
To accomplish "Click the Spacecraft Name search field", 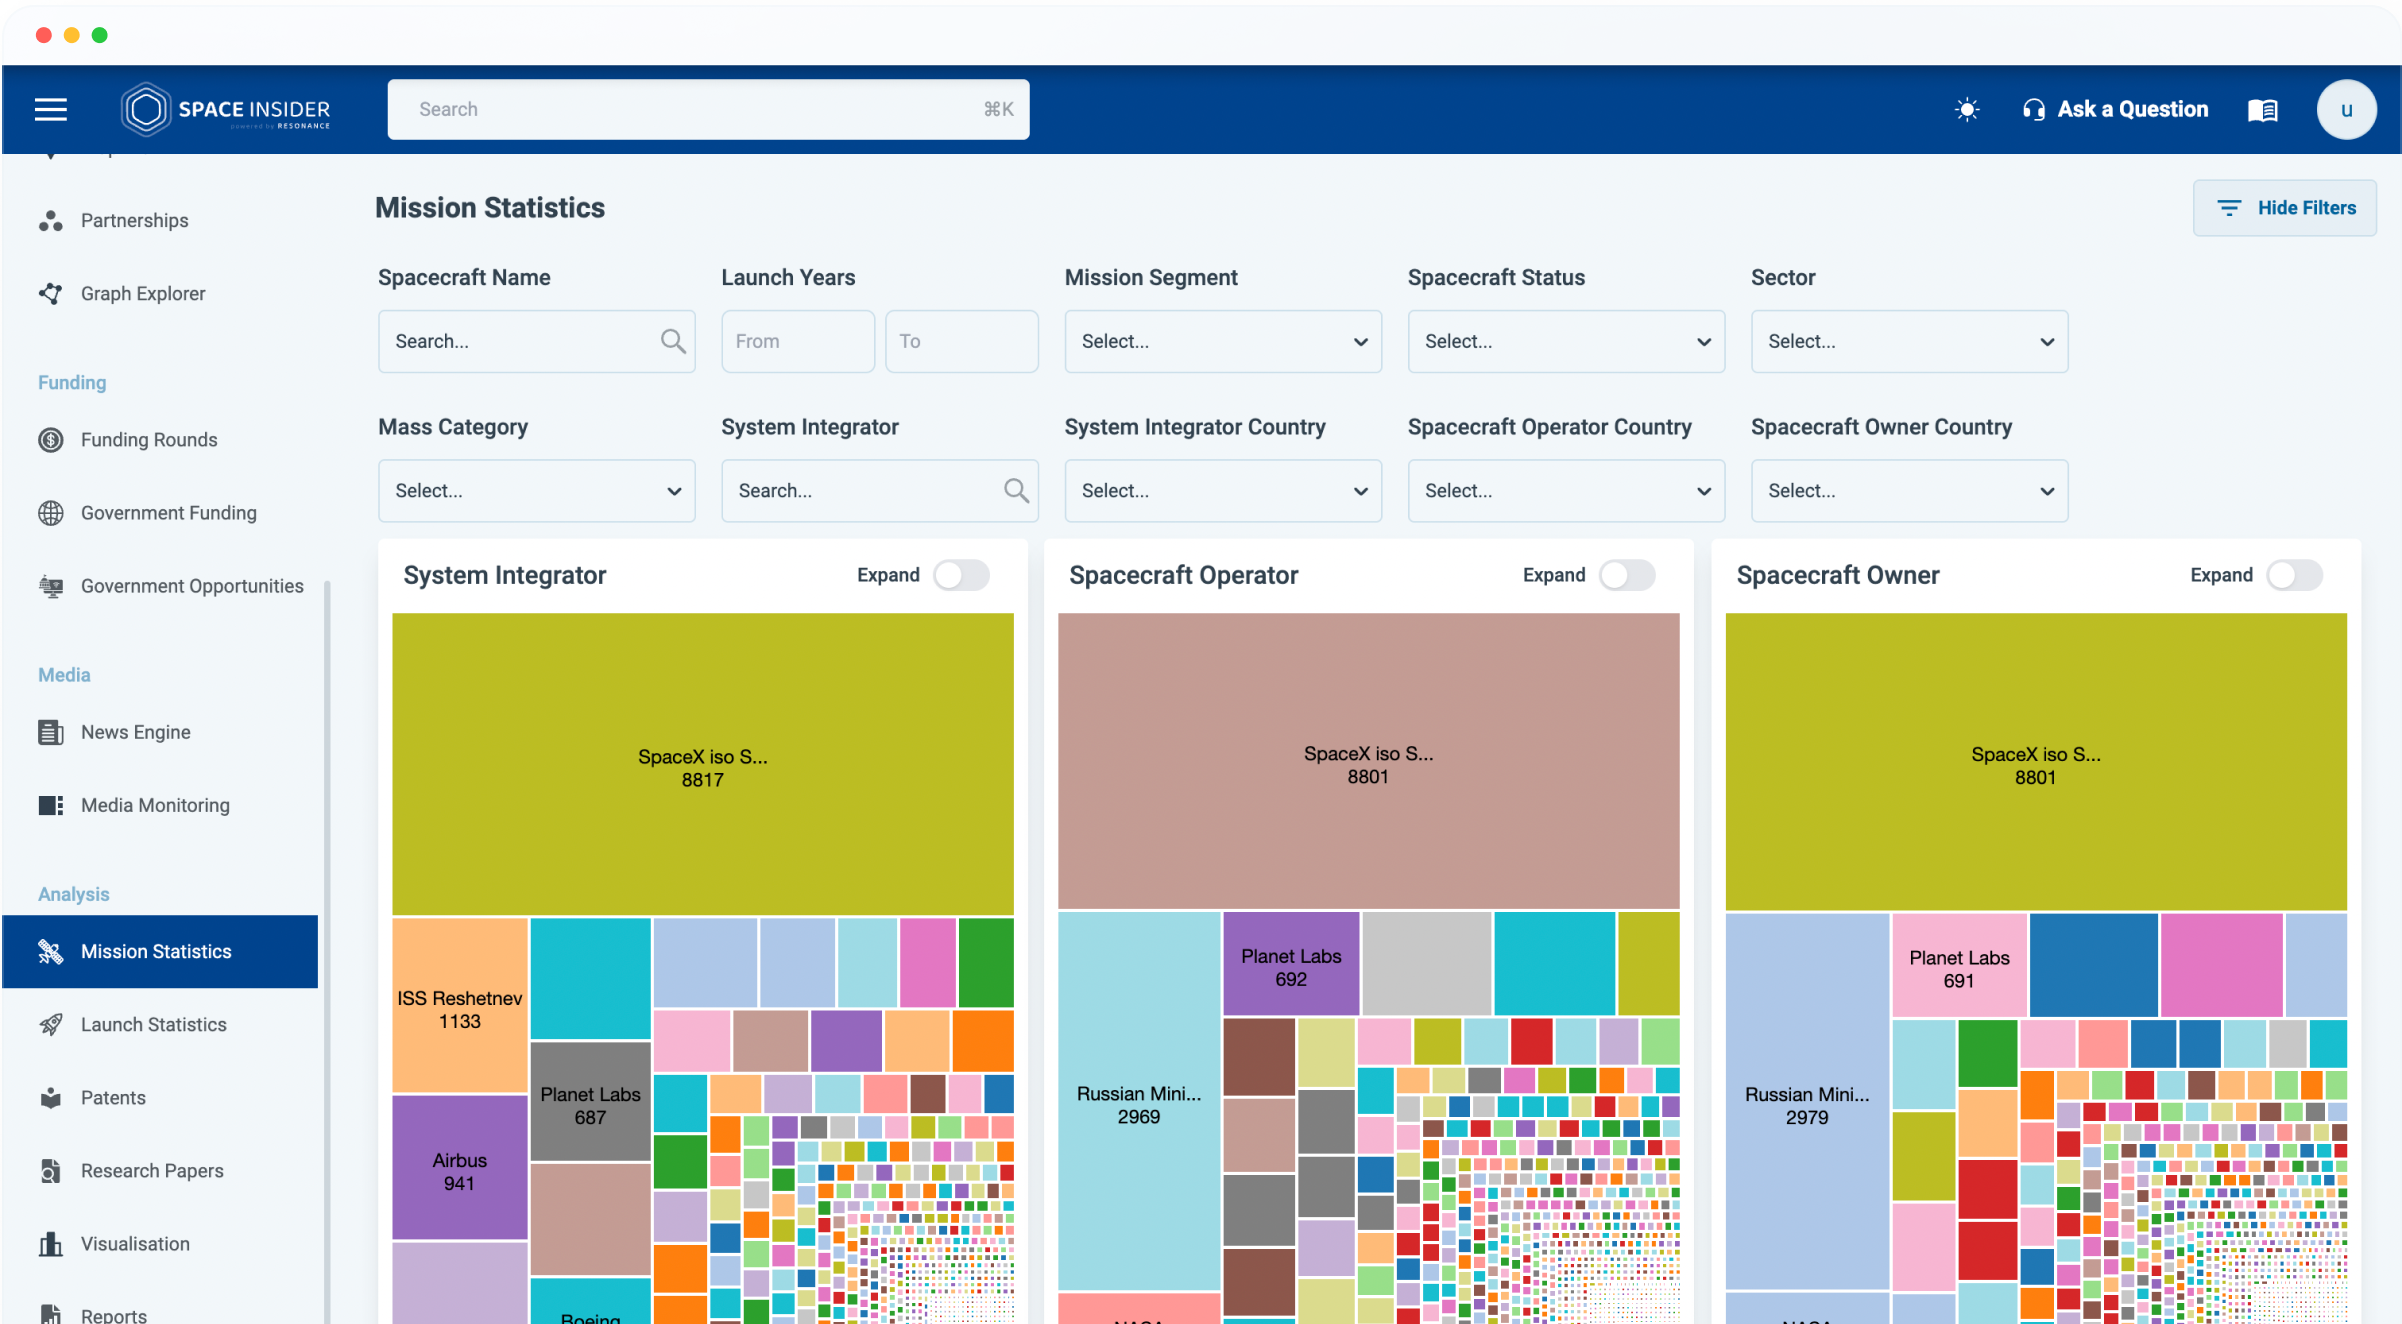I will click(x=536, y=341).
